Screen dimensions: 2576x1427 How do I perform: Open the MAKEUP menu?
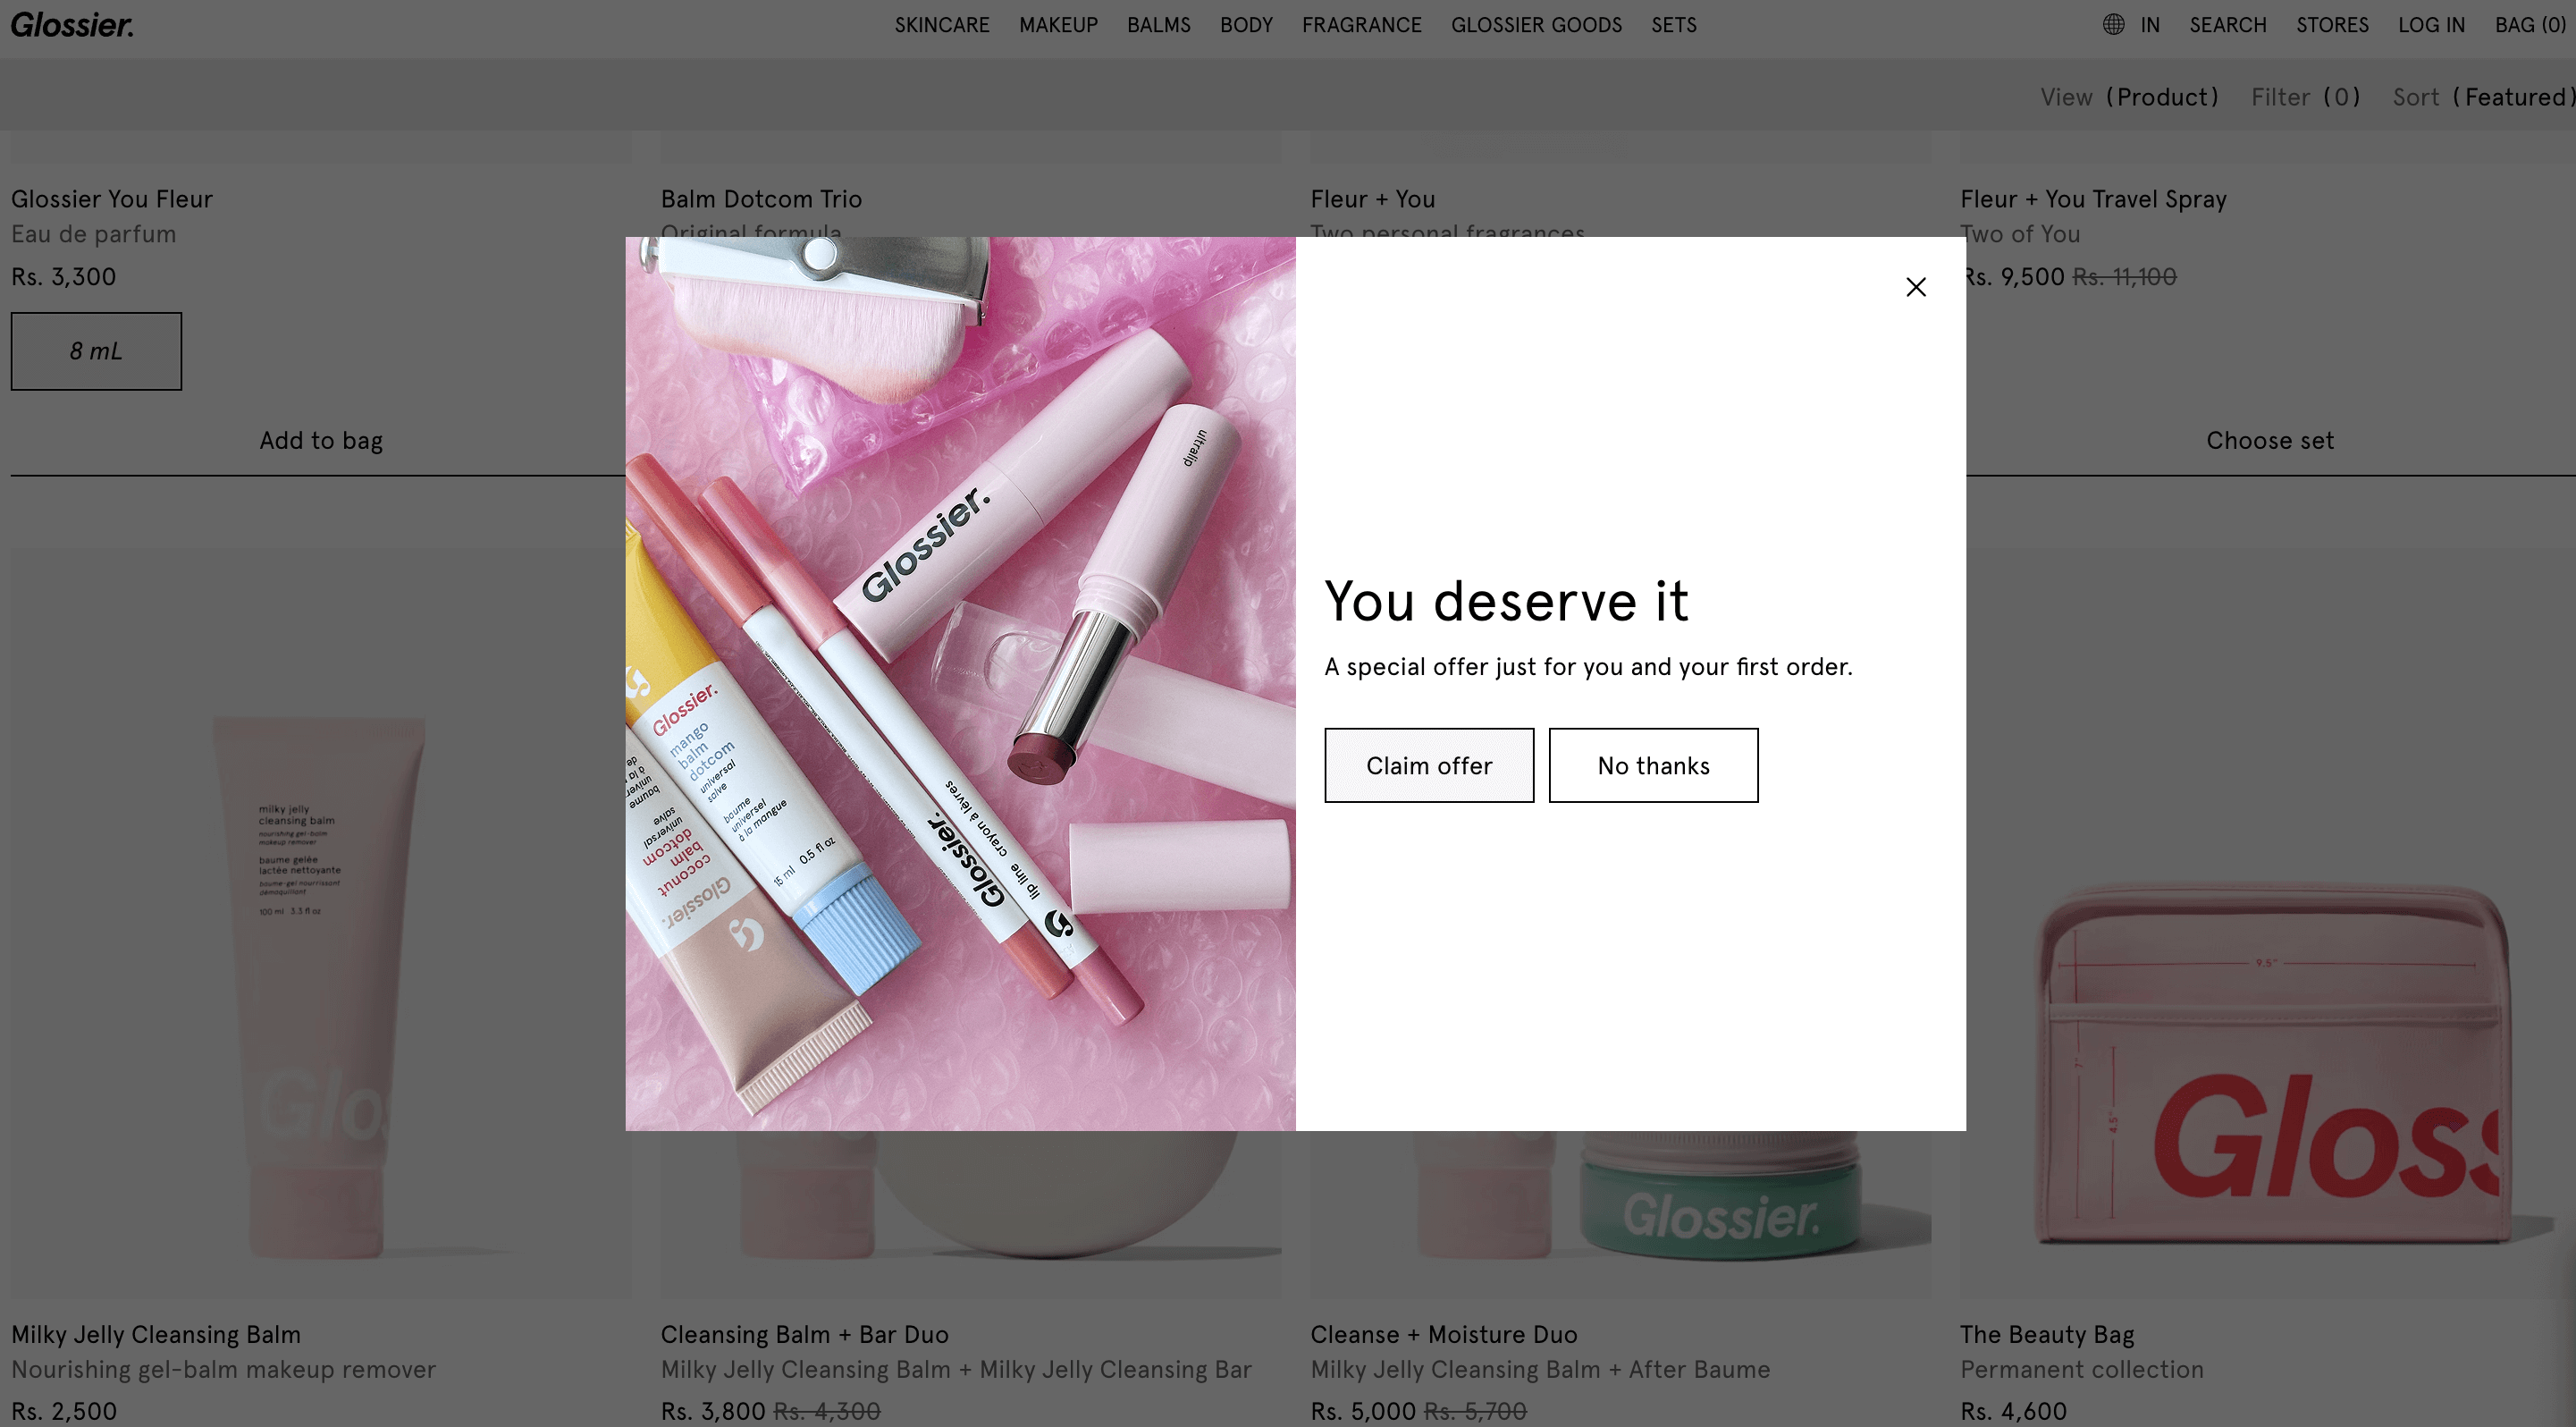[1058, 25]
